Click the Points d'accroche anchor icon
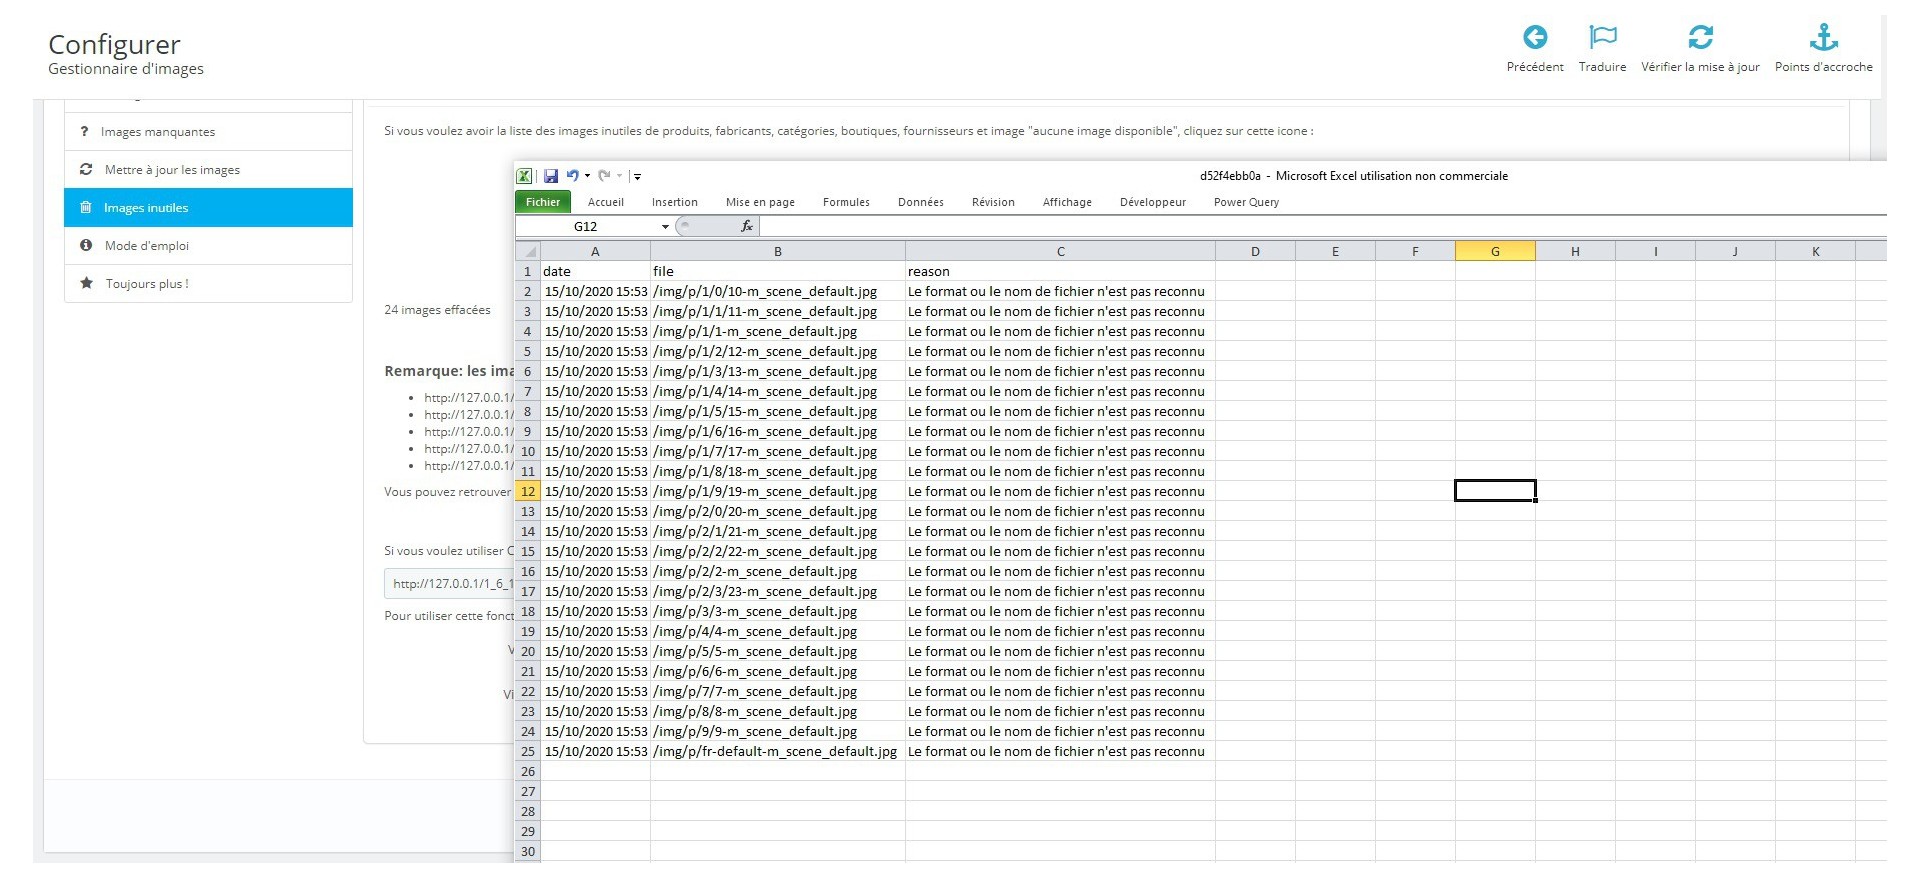The width and height of the screenshot is (1920, 878). tap(1823, 38)
